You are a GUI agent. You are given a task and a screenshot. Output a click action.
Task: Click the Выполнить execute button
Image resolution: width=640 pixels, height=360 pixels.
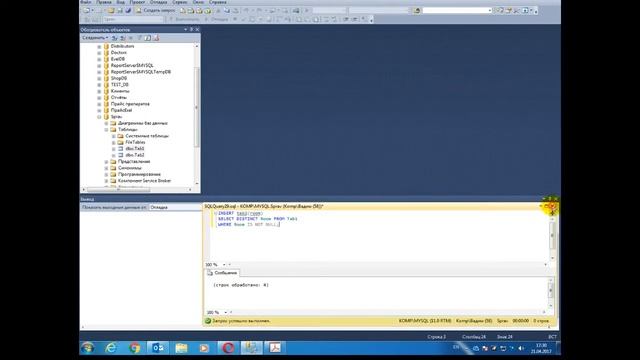(x=184, y=19)
